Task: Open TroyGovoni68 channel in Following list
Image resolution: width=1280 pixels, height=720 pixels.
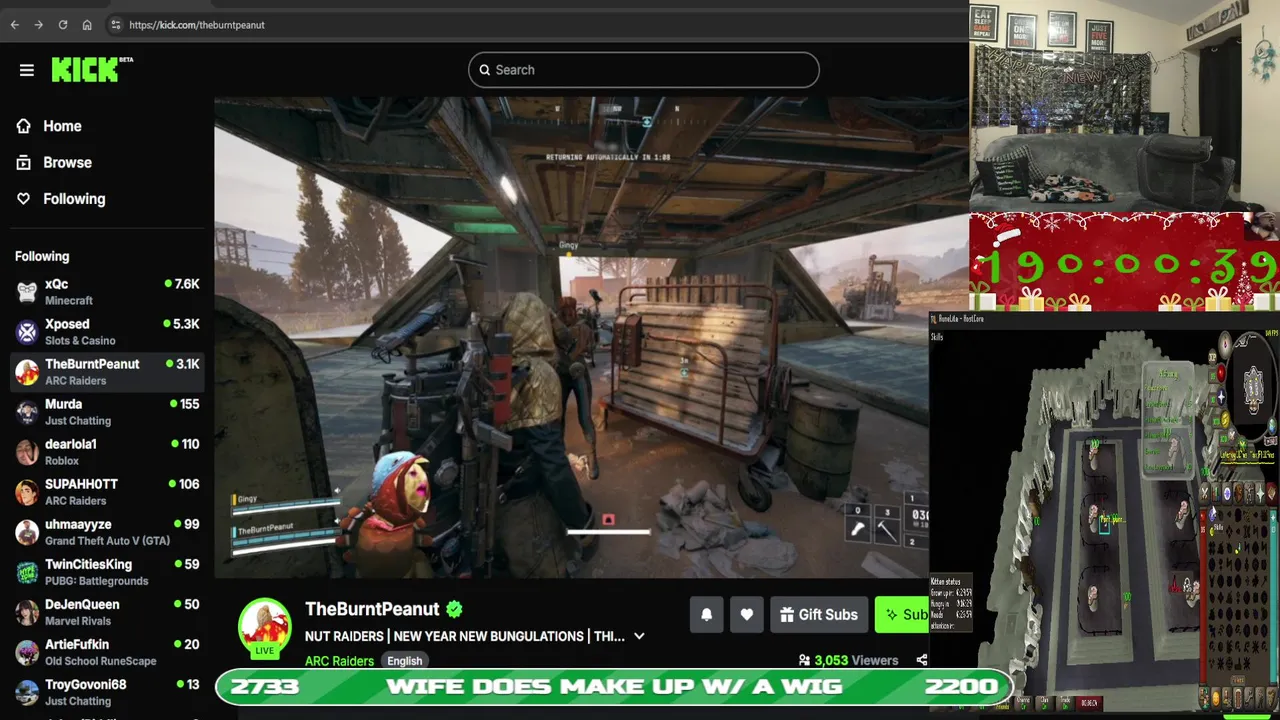Action: (x=107, y=692)
